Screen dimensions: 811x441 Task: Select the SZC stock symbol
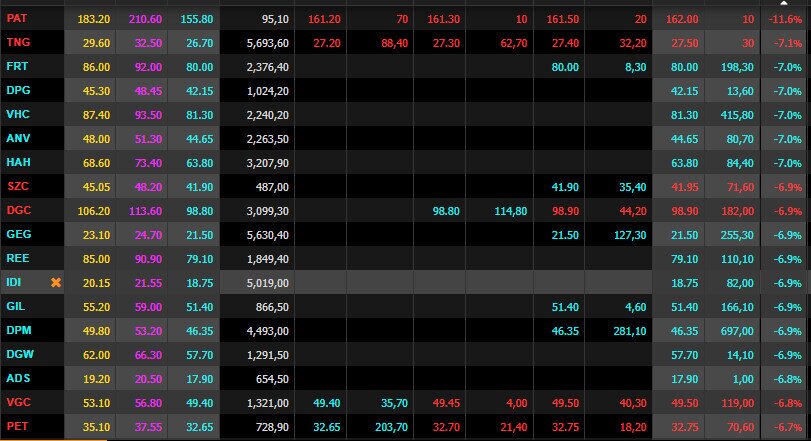click(x=18, y=186)
